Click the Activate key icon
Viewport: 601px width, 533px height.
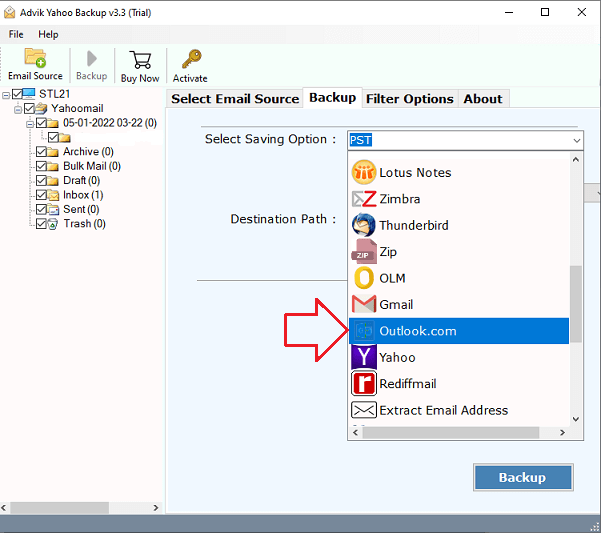click(191, 59)
